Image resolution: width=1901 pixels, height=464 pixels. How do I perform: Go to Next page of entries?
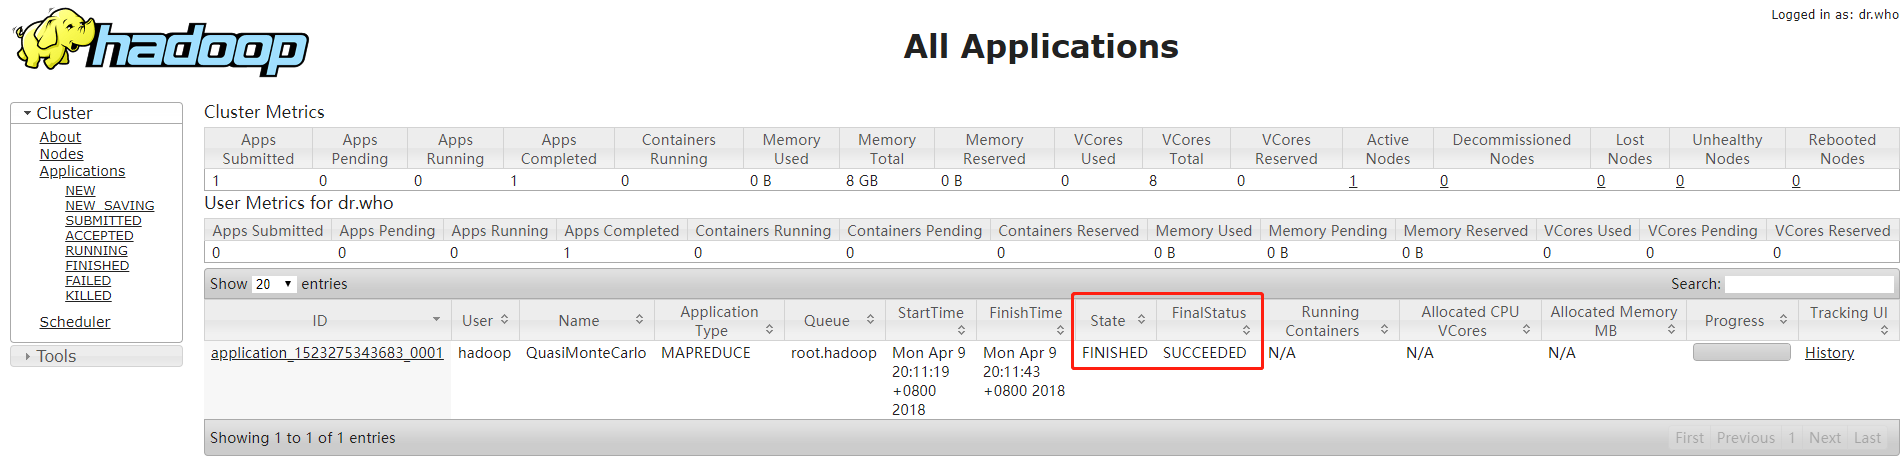1824,438
